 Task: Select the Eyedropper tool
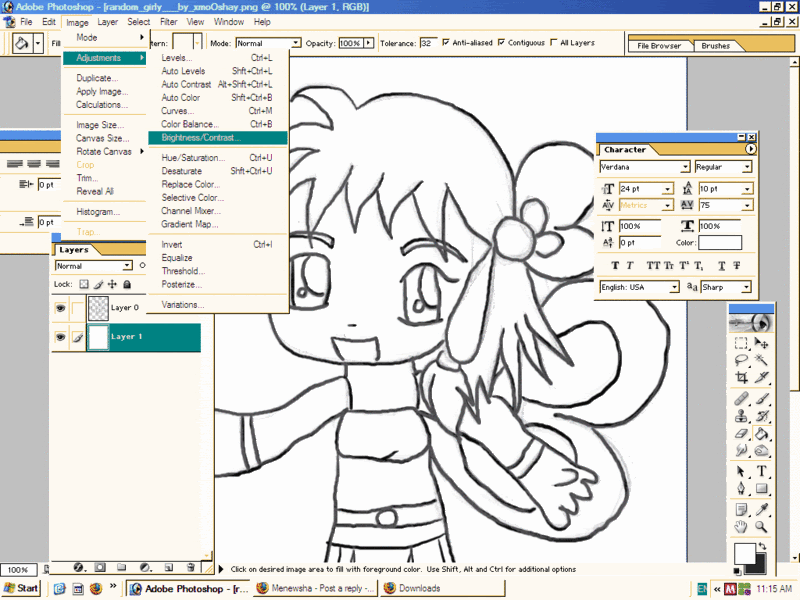pyautogui.click(x=761, y=510)
